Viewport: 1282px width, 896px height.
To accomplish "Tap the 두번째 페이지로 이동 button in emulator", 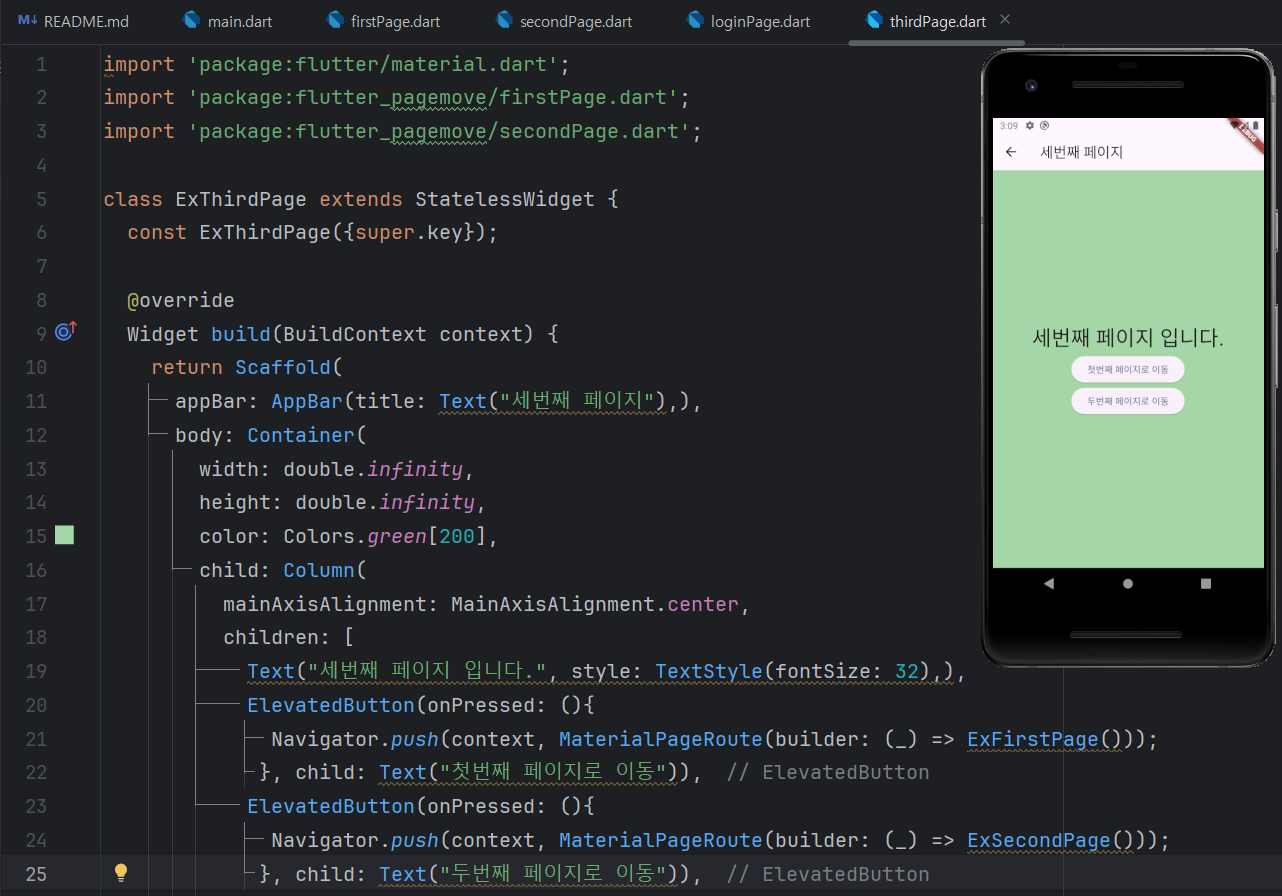I will pos(1128,401).
